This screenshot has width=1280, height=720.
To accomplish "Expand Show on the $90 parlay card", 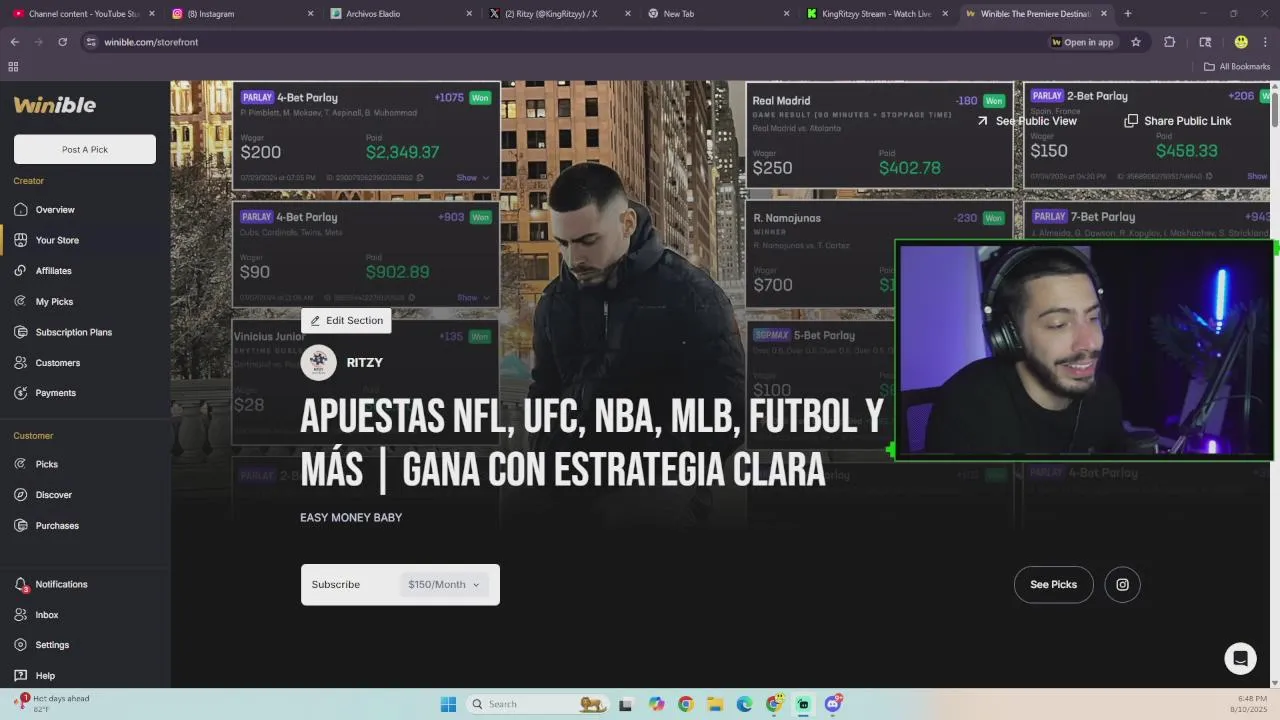I will click(473, 297).
